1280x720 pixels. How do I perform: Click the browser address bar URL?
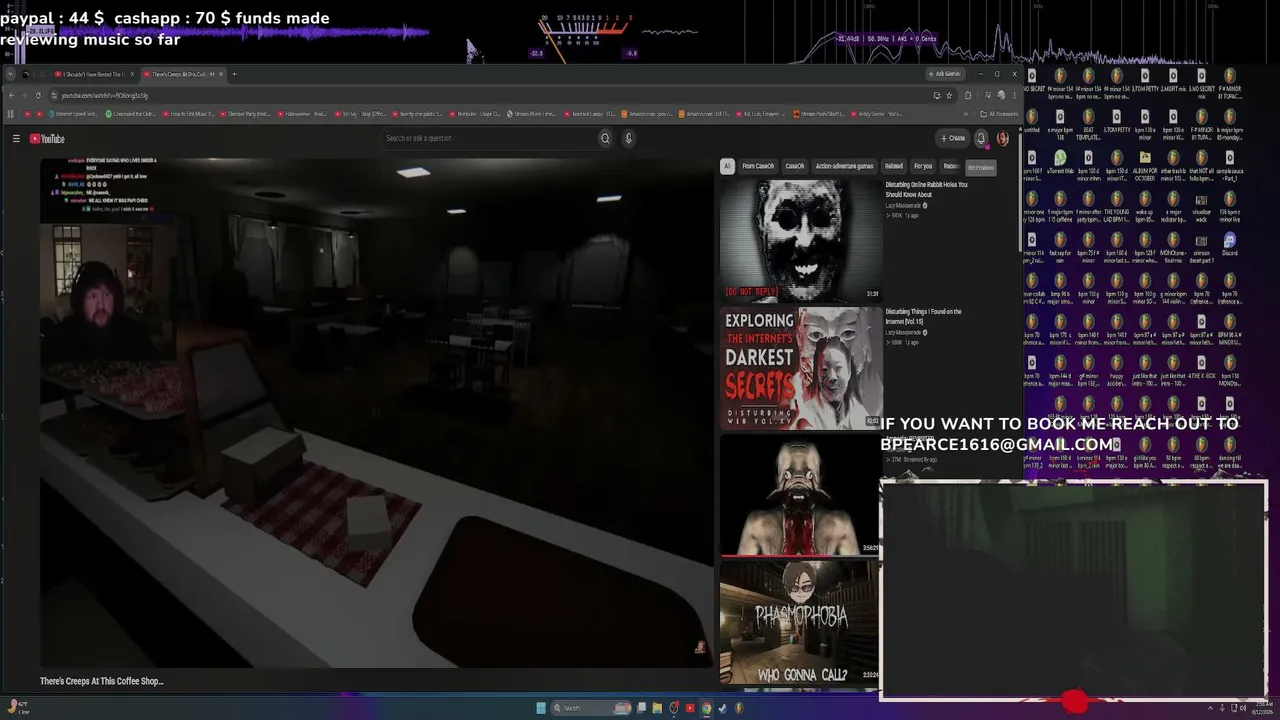coord(104,95)
